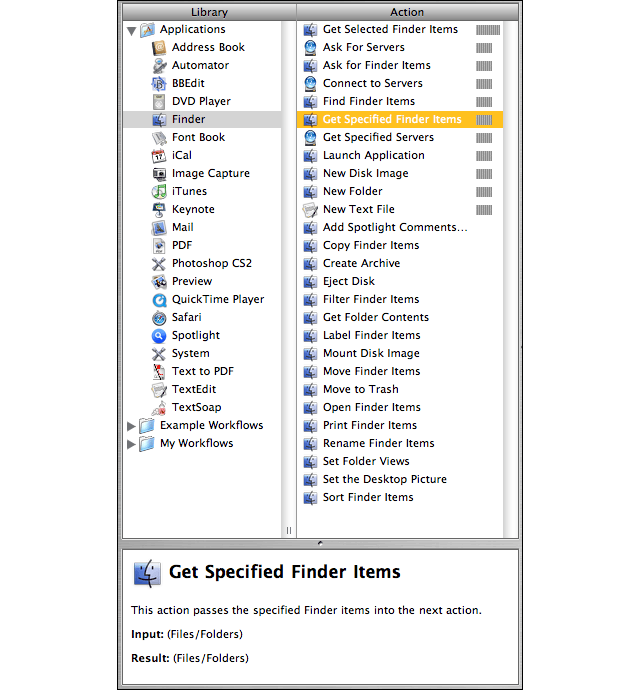Click the iCal calendar icon
The width and height of the screenshot is (640, 690).
(x=159, y=155)
